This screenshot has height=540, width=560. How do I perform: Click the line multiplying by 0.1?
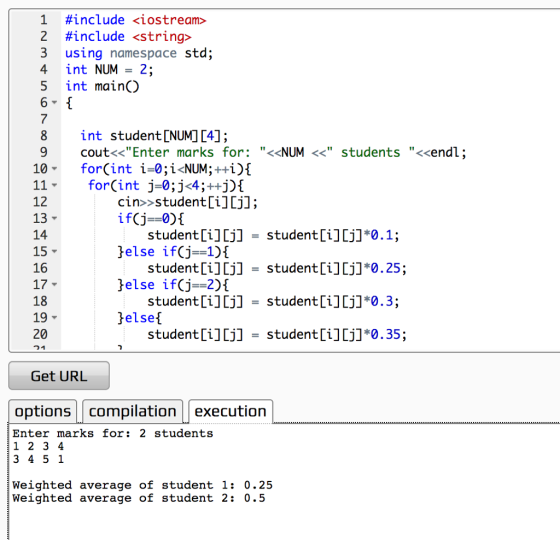point(273,235)
